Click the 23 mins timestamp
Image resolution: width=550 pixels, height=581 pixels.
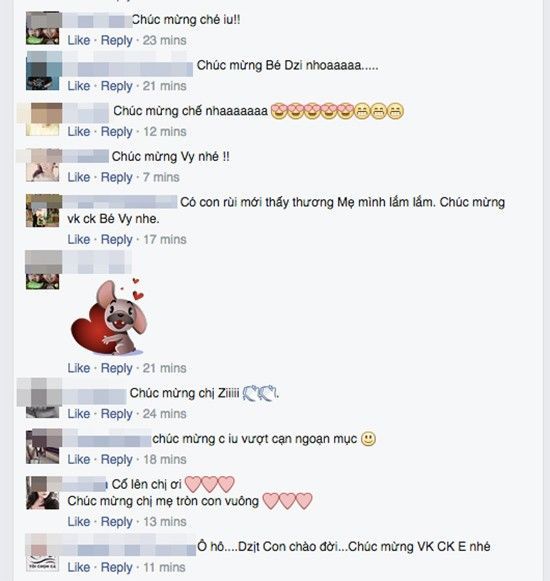pos(164,40)
